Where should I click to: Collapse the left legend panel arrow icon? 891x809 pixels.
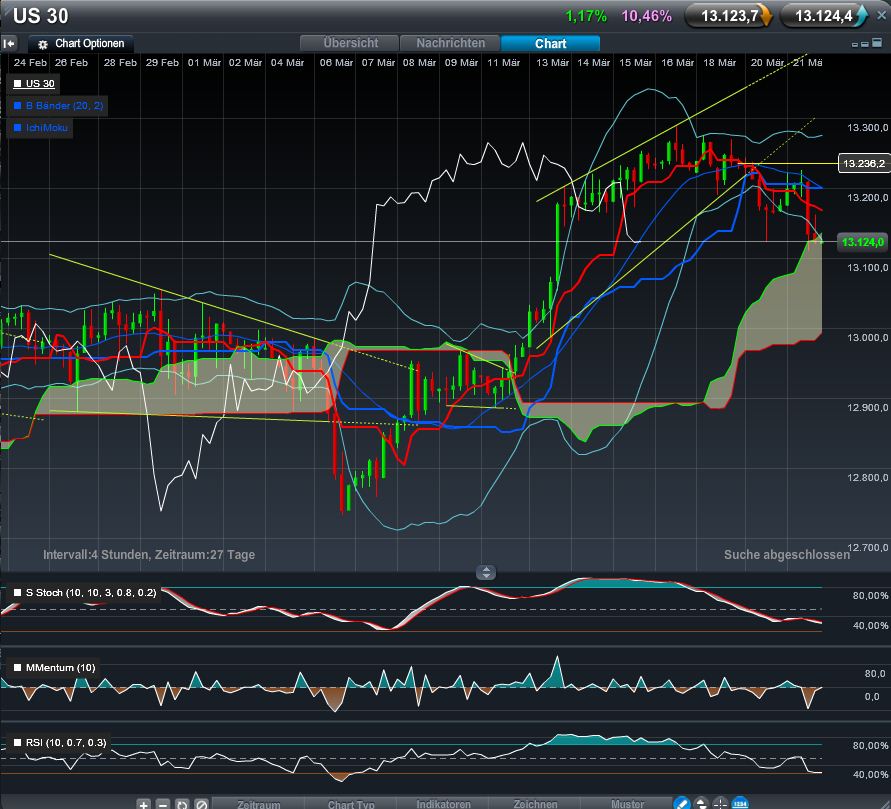tap(10, 43)
